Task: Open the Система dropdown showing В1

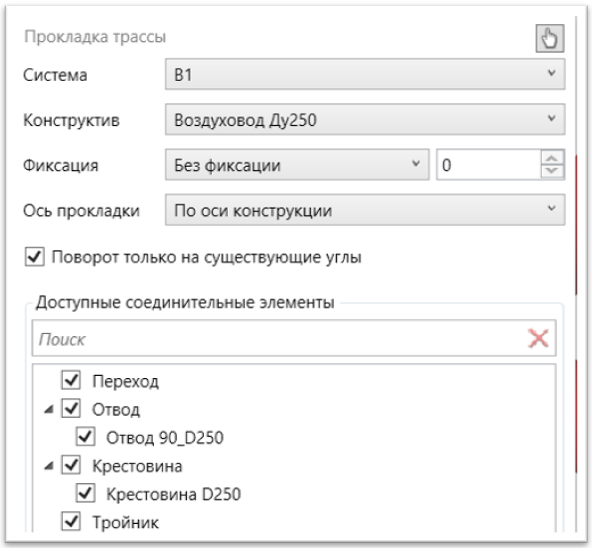Action: (365, 74)
